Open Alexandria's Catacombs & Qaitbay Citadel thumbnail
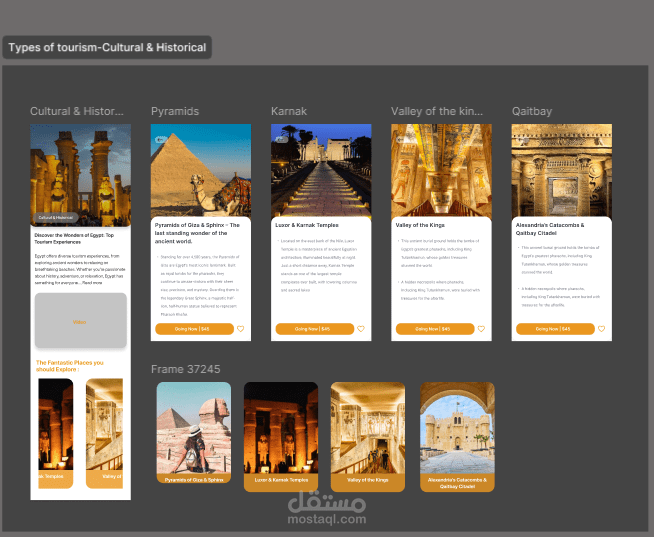 pos(458,437)
